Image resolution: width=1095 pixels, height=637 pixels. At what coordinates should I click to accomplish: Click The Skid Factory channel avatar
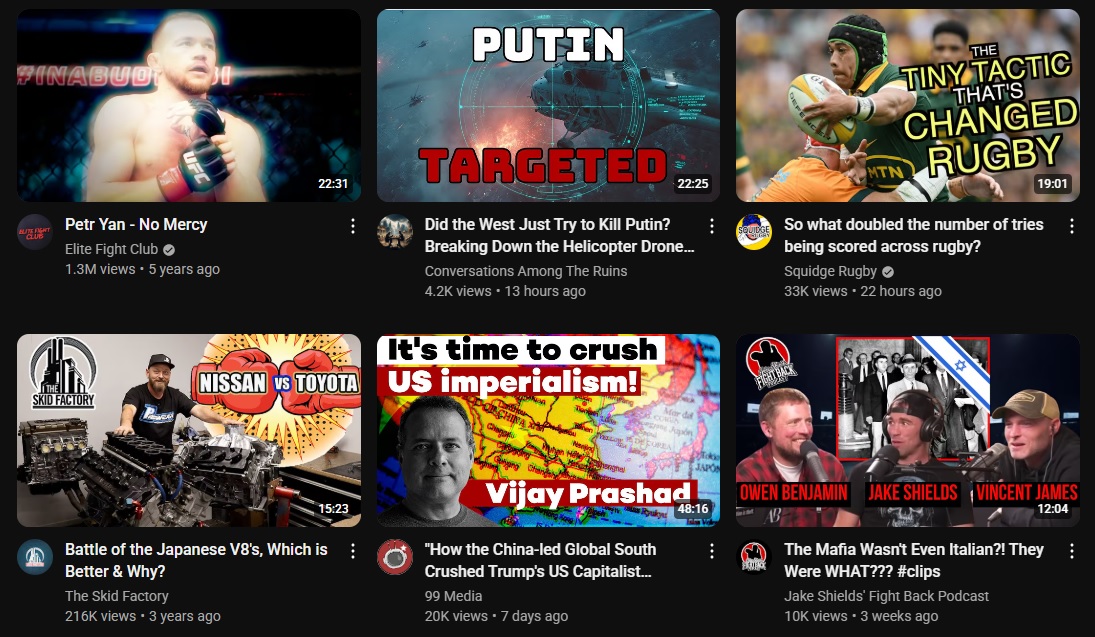click(x=35, y=557)
